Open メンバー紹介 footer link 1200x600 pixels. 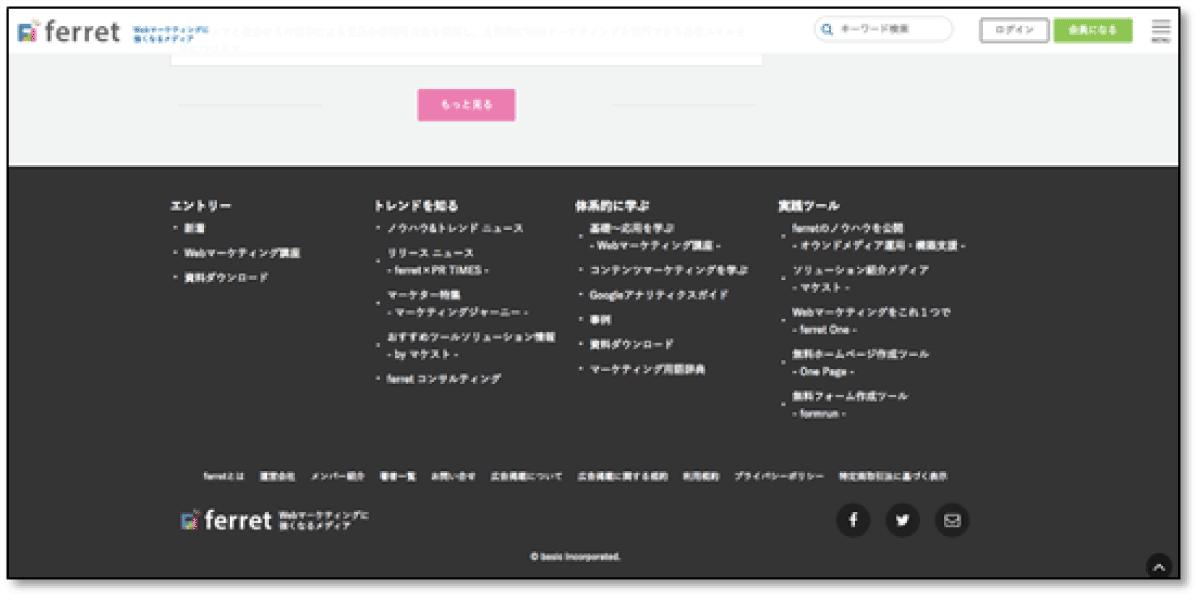(338, 477)
